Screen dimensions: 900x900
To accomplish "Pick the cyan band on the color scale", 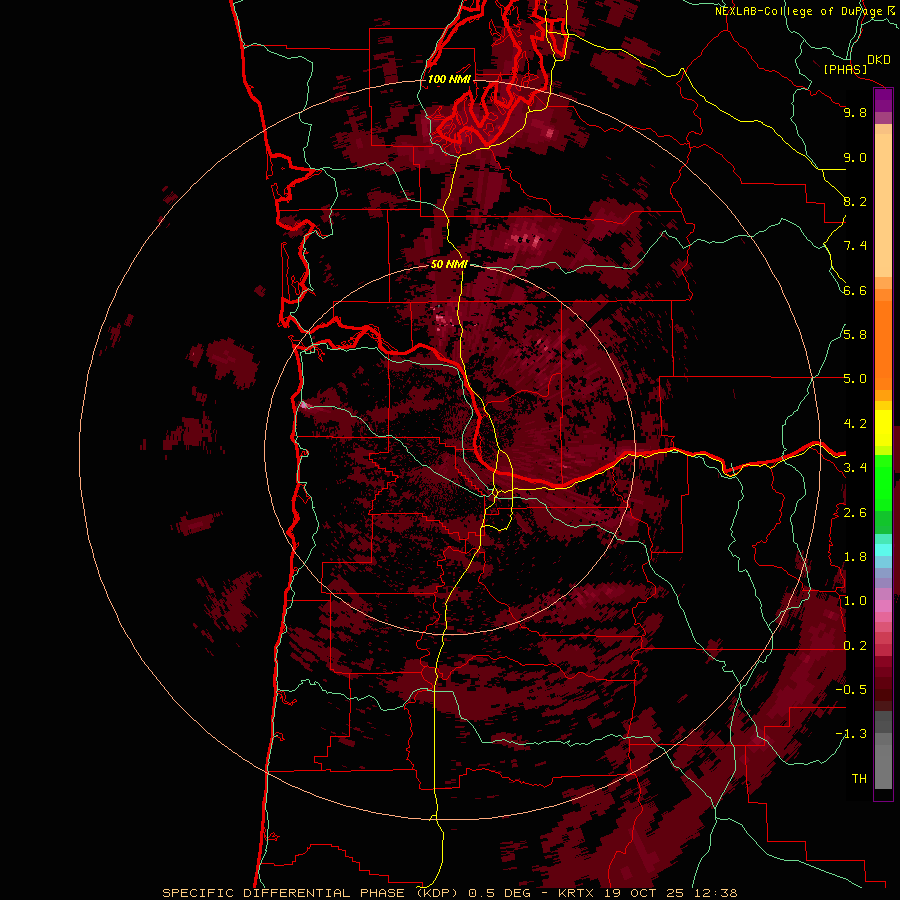I will (x=883, y=549).
